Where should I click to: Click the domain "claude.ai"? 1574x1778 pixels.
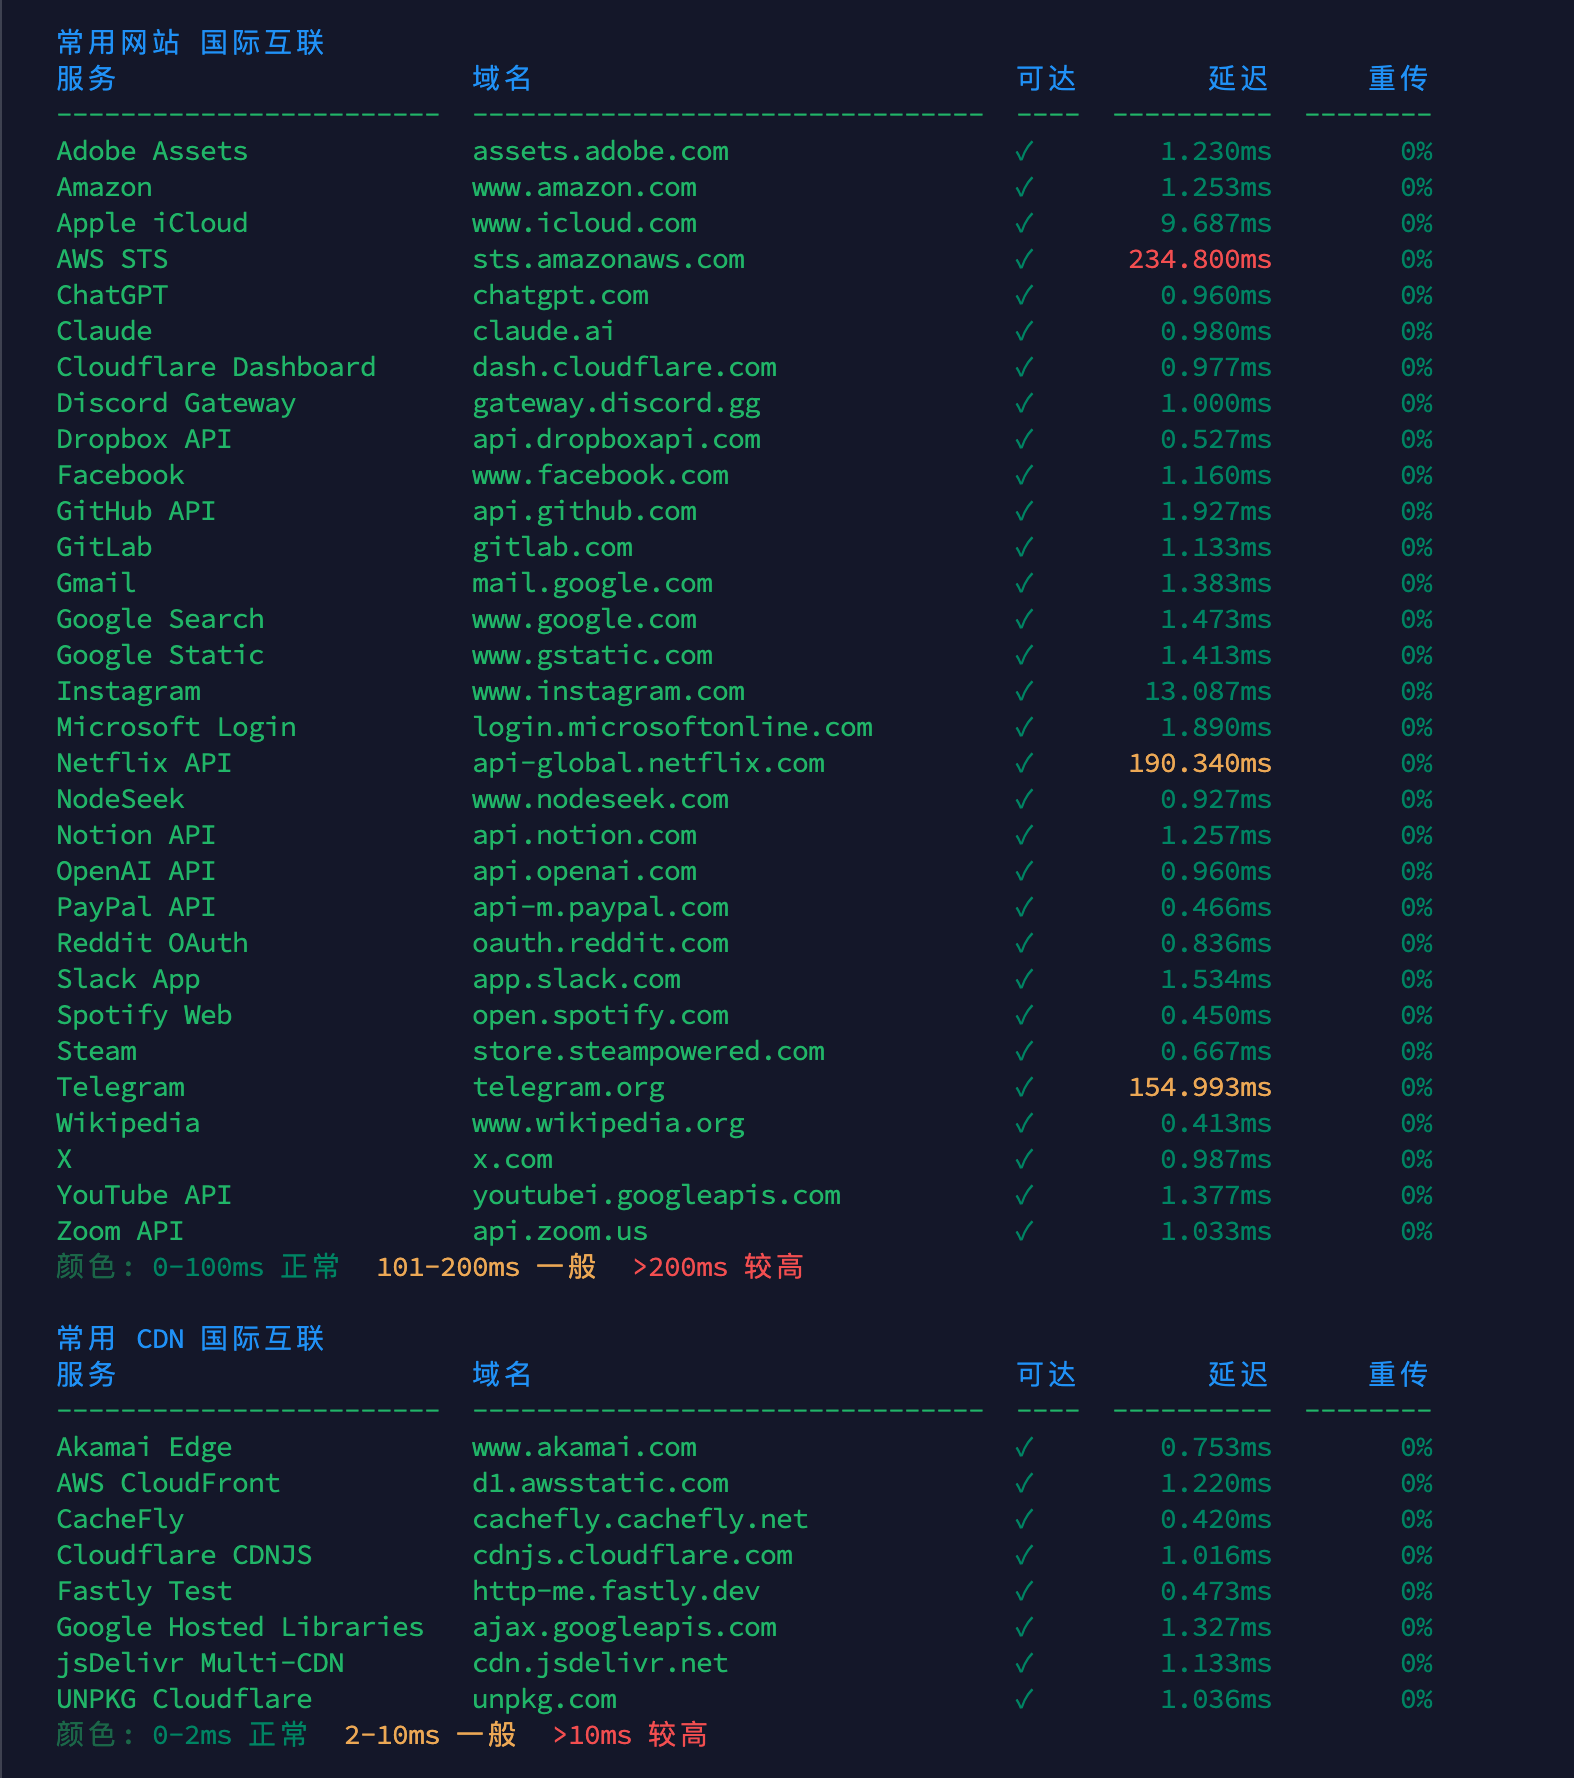pyautogui.click(x=544, y=331)
